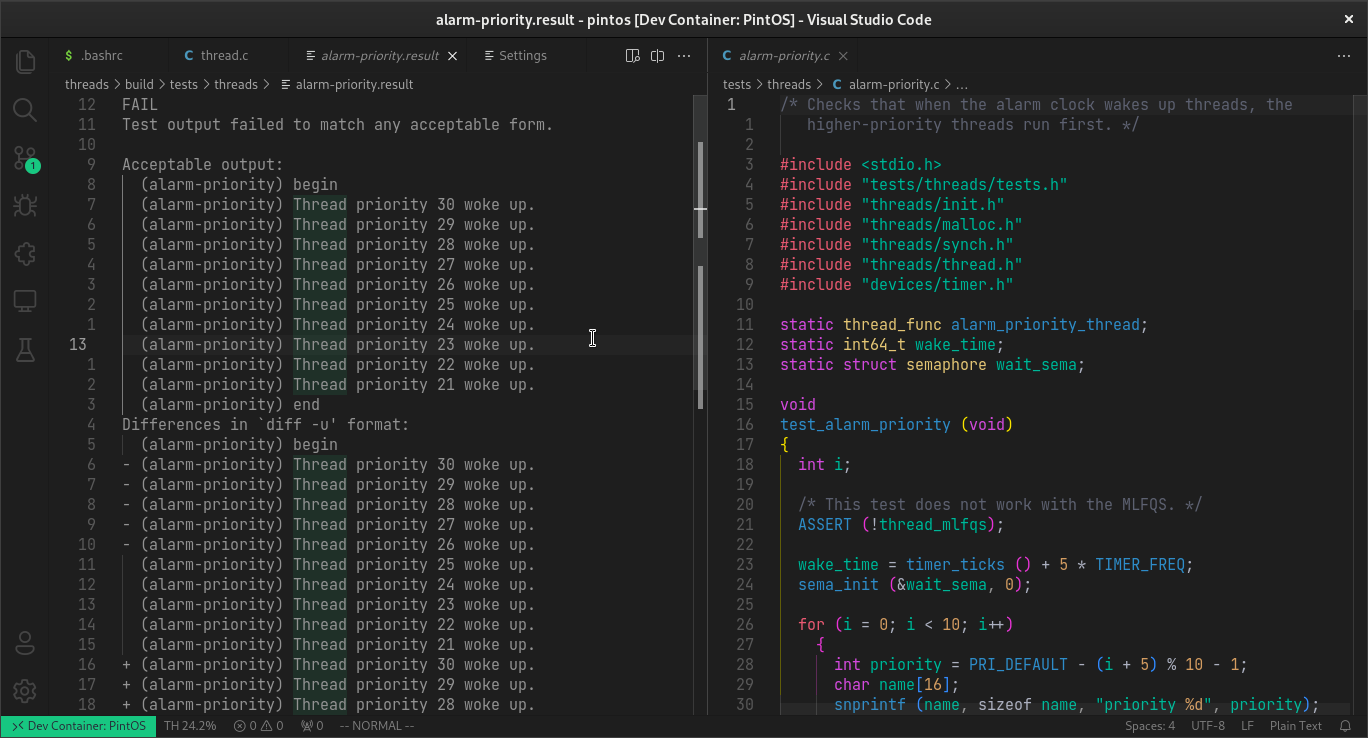Open the Run and Debug view
The width and height of the screenshot is (1368, 738).
25,206
